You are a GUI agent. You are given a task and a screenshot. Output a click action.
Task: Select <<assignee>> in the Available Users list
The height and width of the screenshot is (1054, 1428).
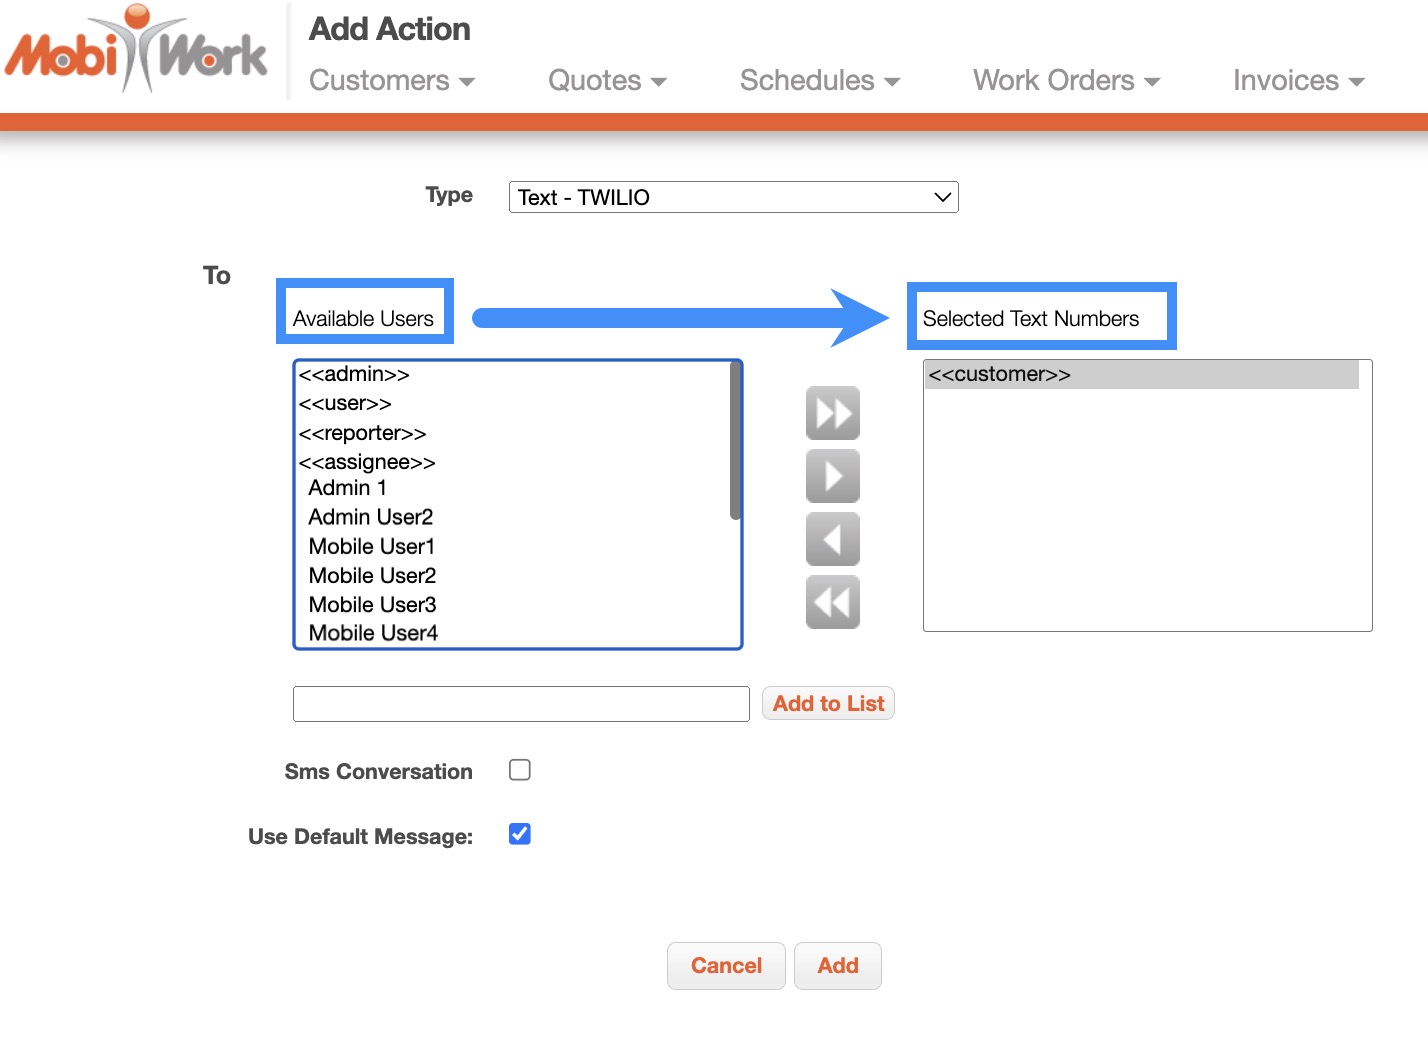click(367, 462)
